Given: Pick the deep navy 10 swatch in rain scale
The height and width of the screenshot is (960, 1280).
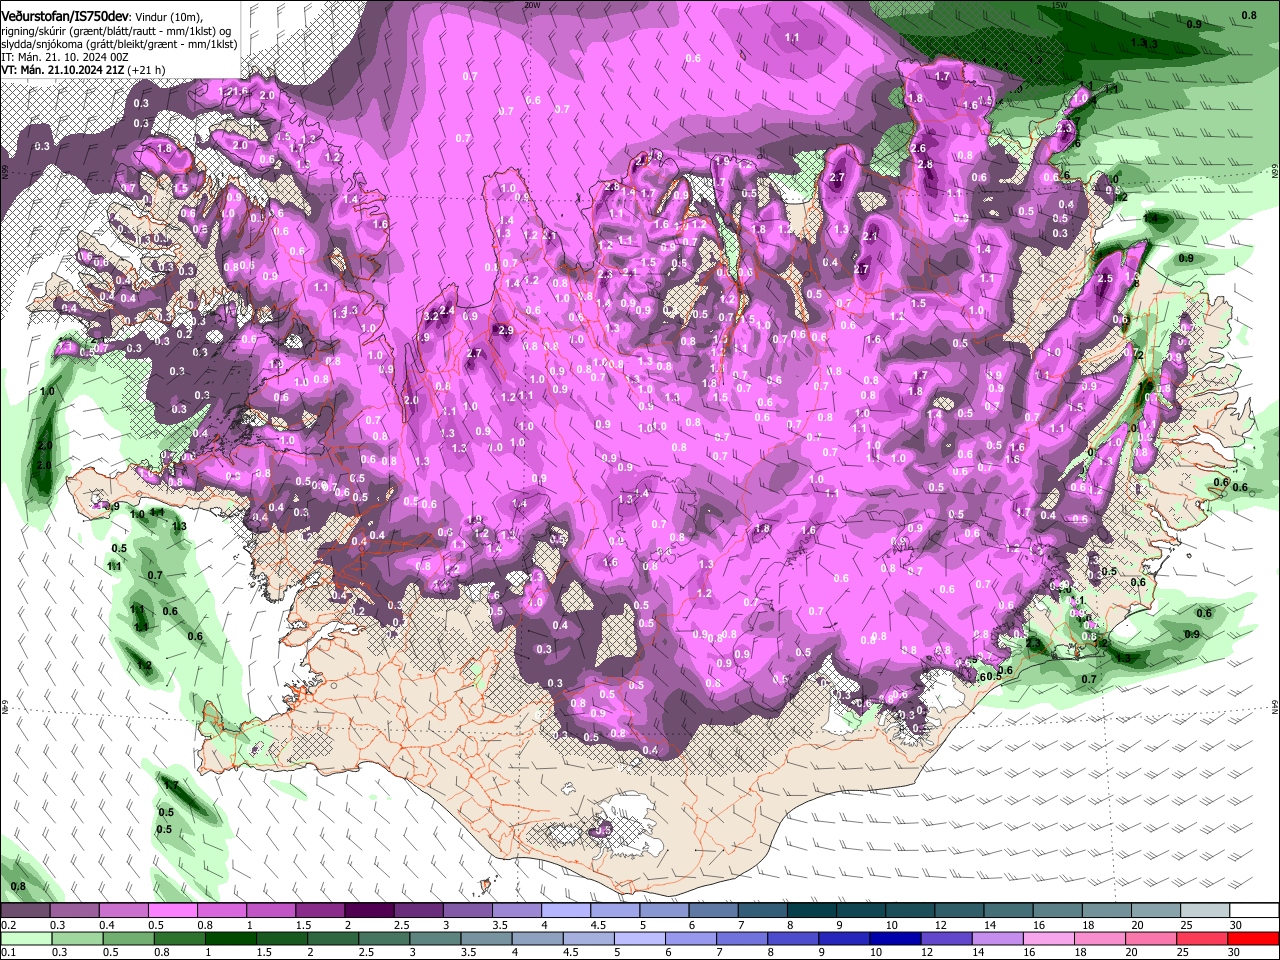Looking at the screenshot, I should pyautogui.click(x=896, y=939).
